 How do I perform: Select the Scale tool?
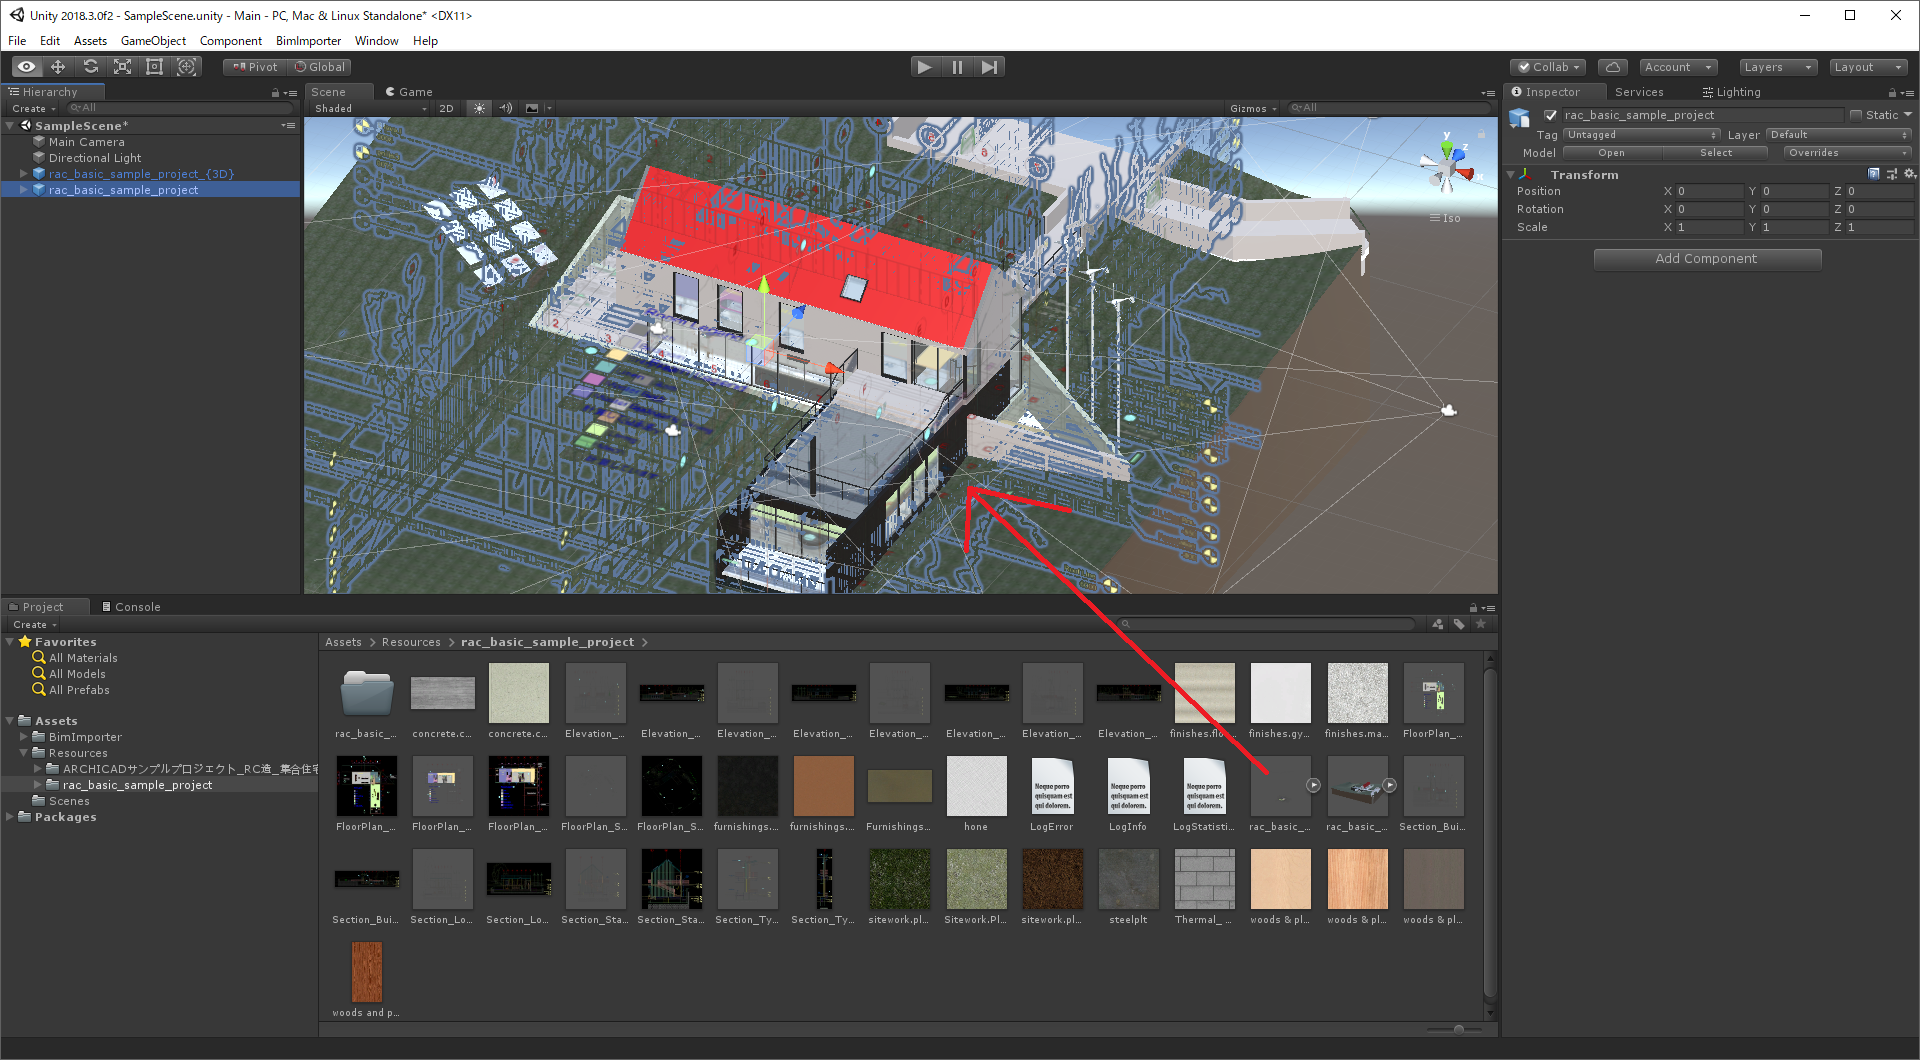click(122, 66)
